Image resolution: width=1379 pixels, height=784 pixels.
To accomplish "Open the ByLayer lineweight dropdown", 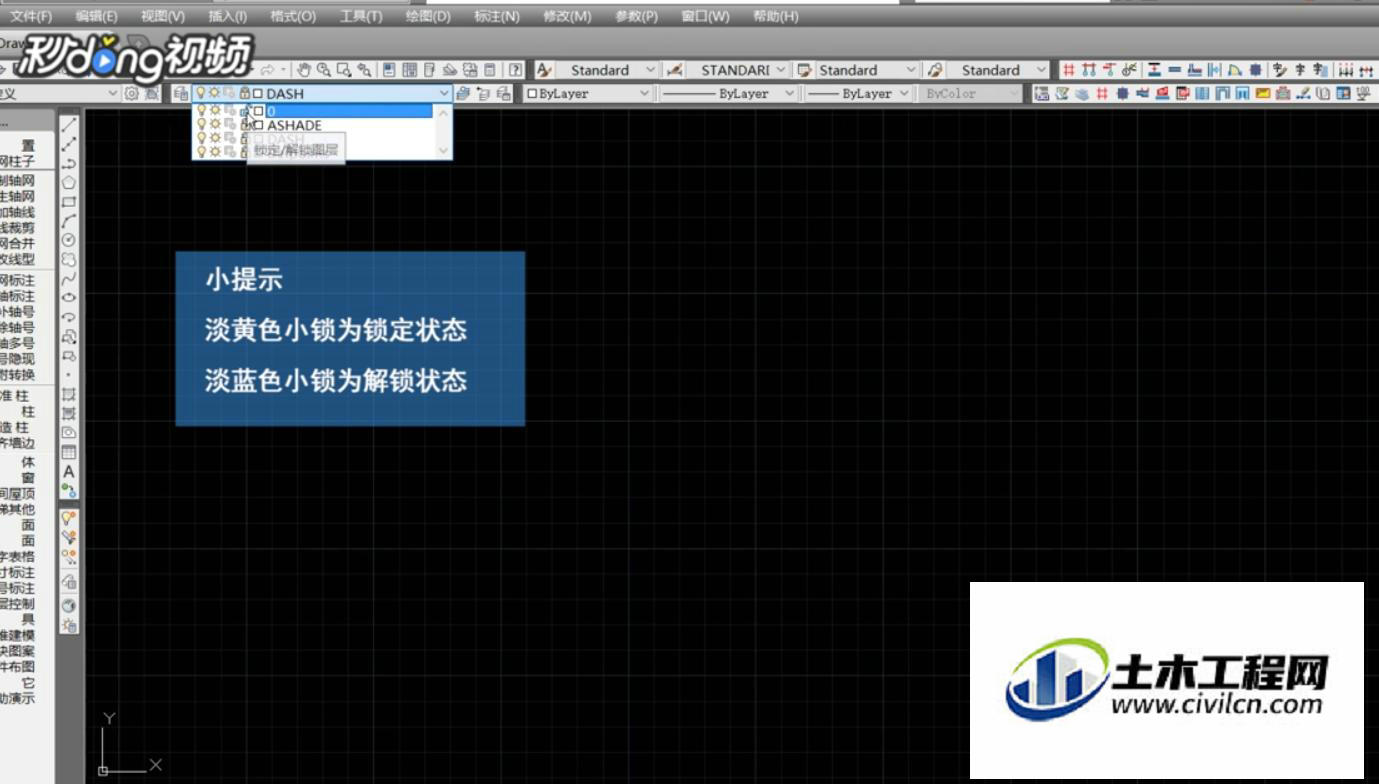I will (x=903, y=93).
